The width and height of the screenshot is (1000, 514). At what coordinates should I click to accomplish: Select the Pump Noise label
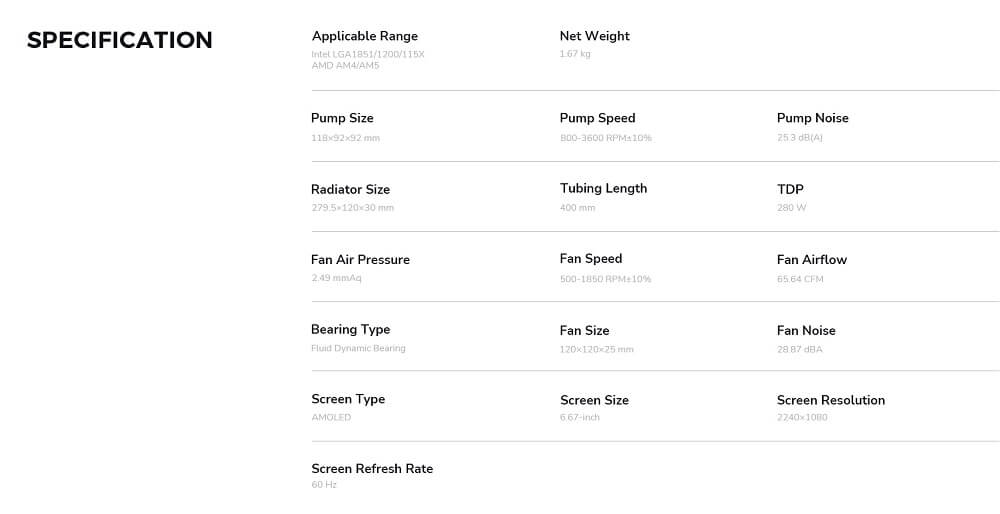pyautogui.click(x=812, y=118)
